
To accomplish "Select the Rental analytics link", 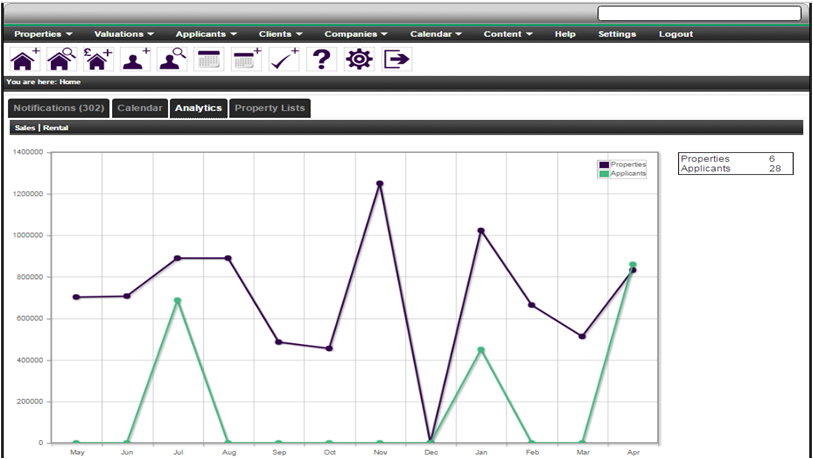I will [x=56, y=128].
